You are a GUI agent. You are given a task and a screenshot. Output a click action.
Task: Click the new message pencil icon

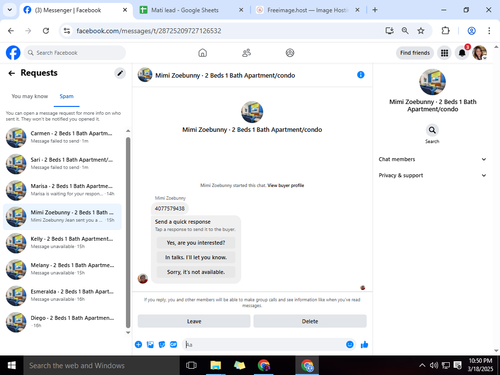(120, 73)
